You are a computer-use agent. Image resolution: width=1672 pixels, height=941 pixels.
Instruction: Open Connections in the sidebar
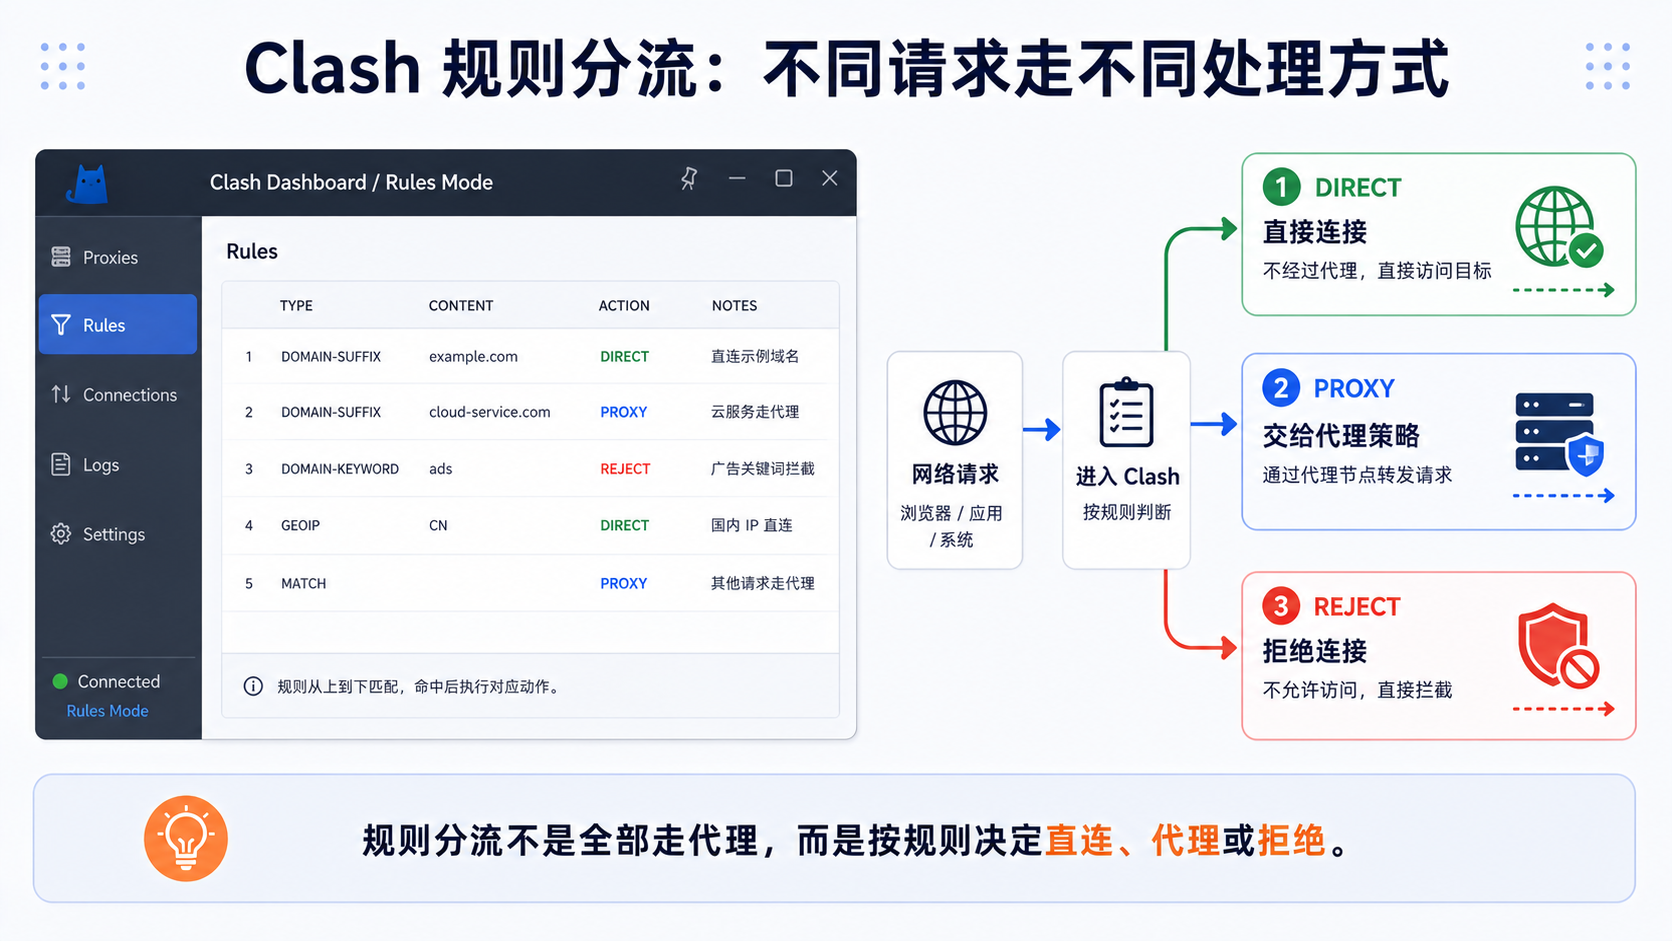tap(117, 395)
